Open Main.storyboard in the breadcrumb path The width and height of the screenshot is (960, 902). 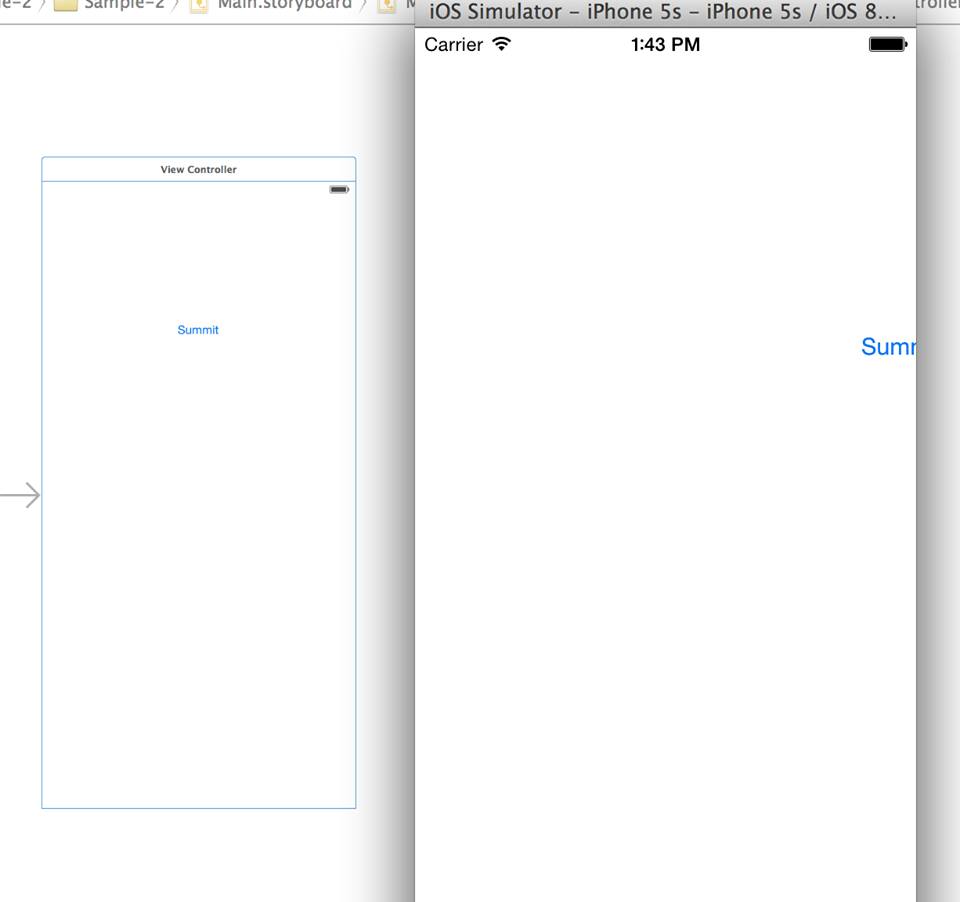click(285, 5)
